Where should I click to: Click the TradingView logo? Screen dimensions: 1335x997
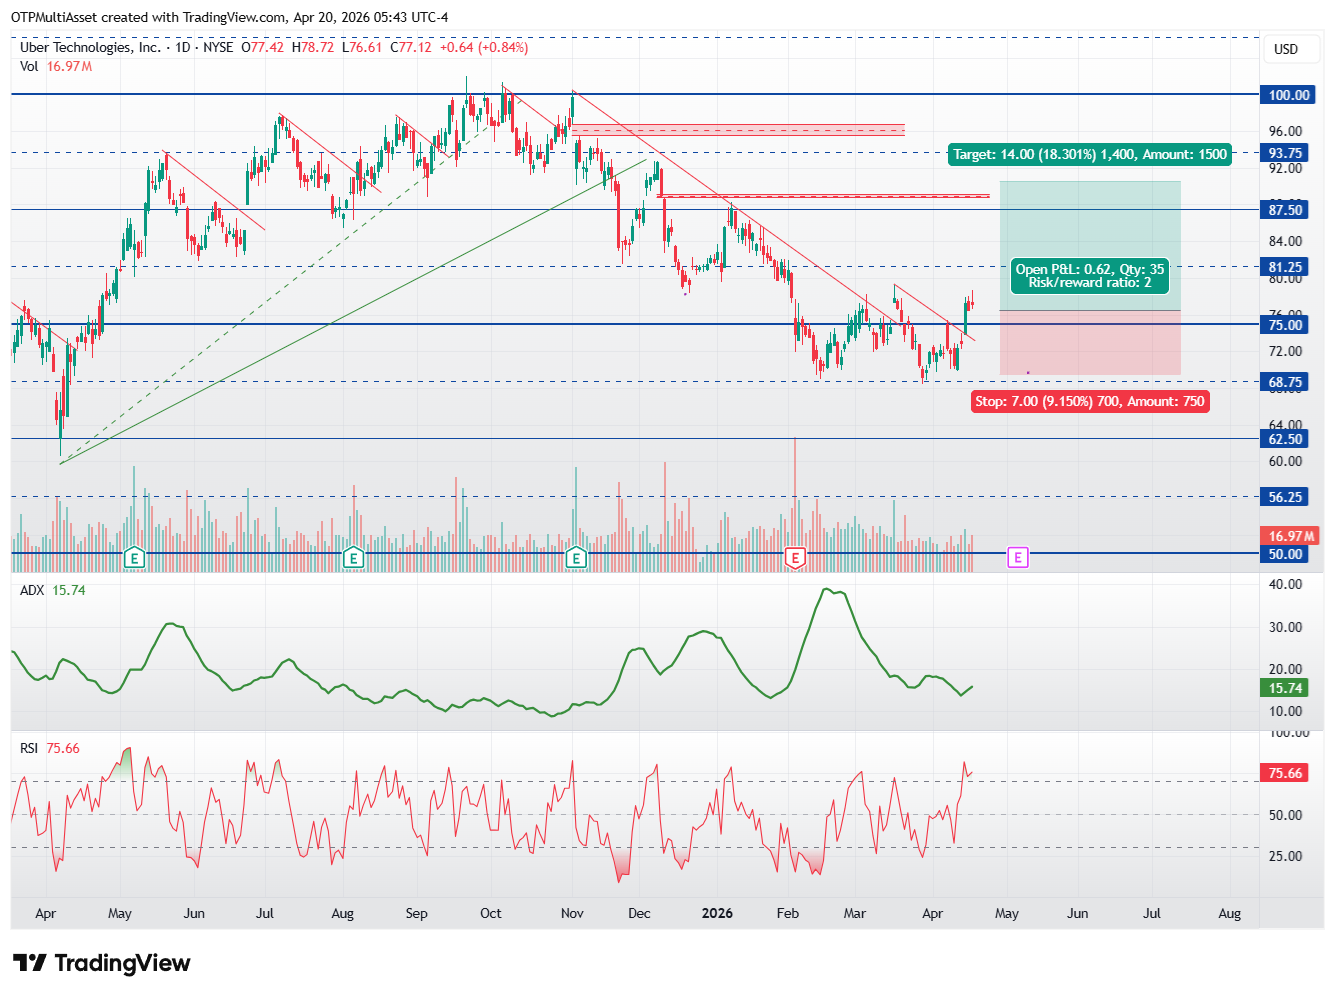102,963
